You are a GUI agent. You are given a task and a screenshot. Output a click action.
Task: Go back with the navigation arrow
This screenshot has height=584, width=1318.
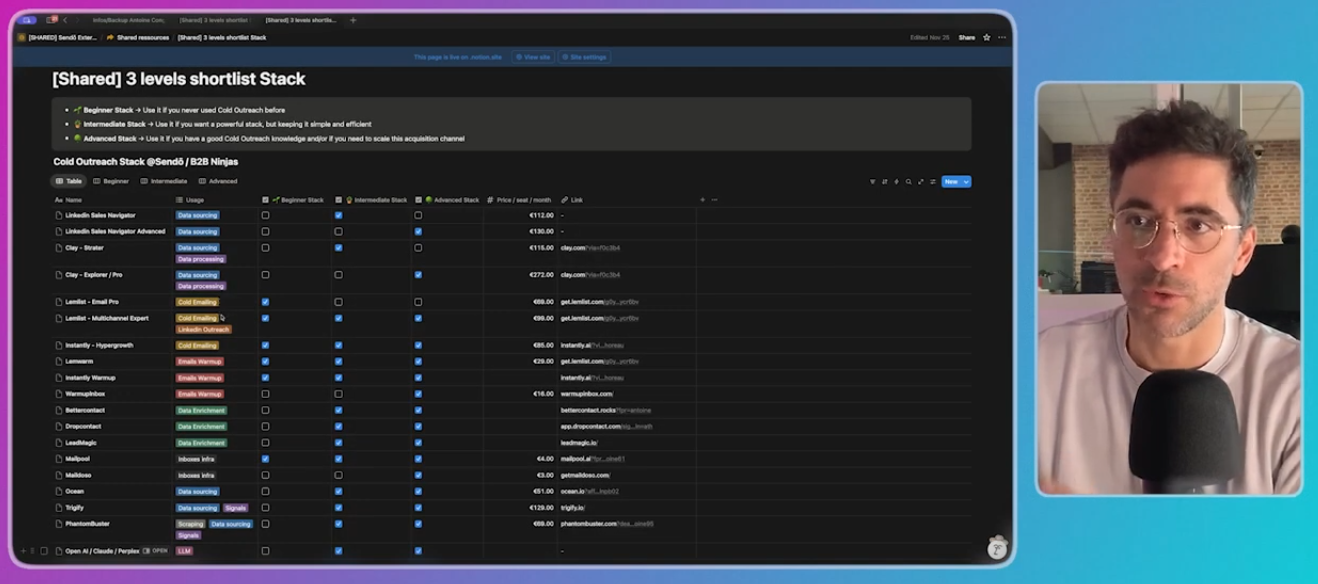tap(65, 20)
